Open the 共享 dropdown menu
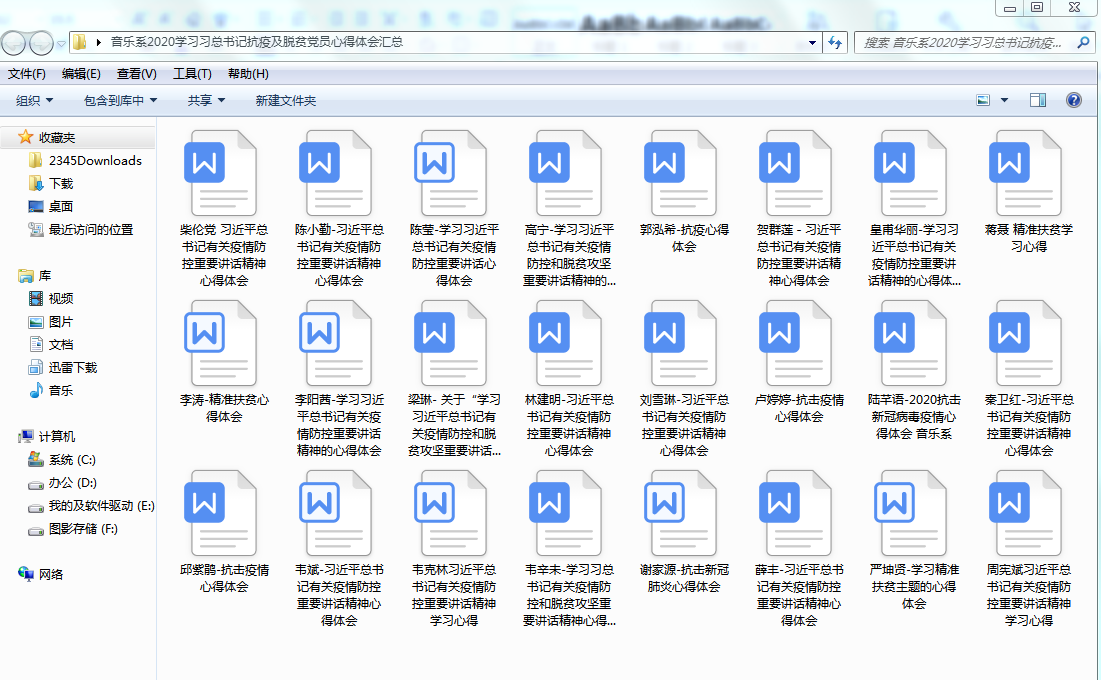Image resolution: width=1101 pixels, height=680 pixels. click(206, 100)
